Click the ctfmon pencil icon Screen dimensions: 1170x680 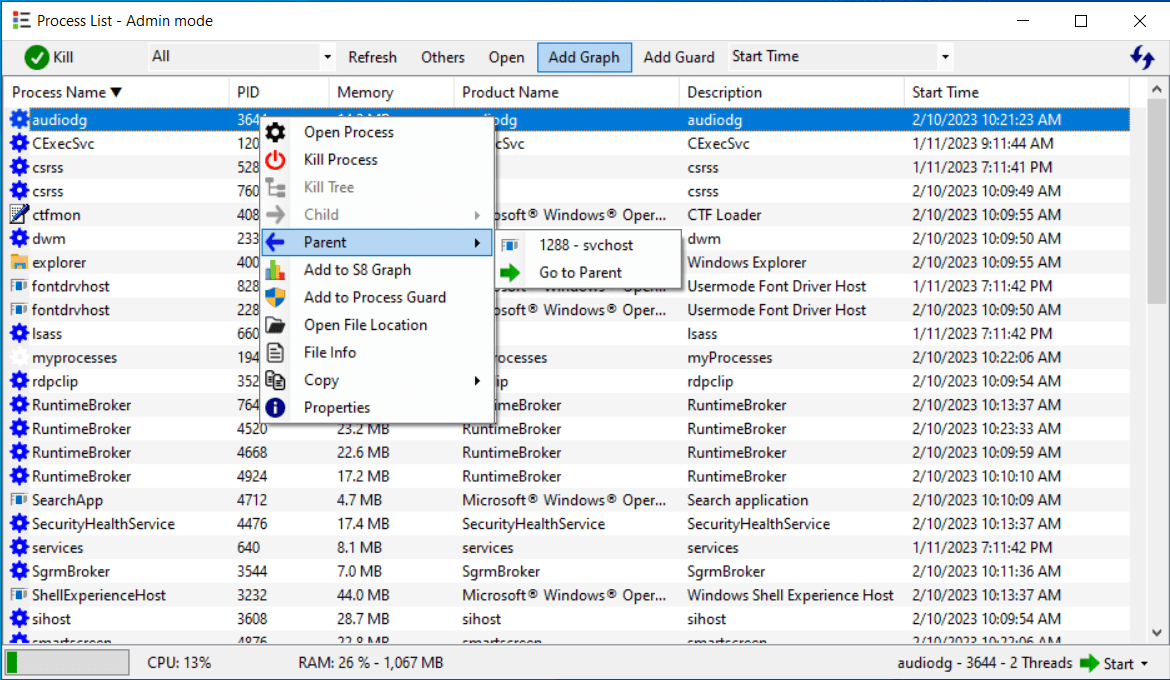19,214
